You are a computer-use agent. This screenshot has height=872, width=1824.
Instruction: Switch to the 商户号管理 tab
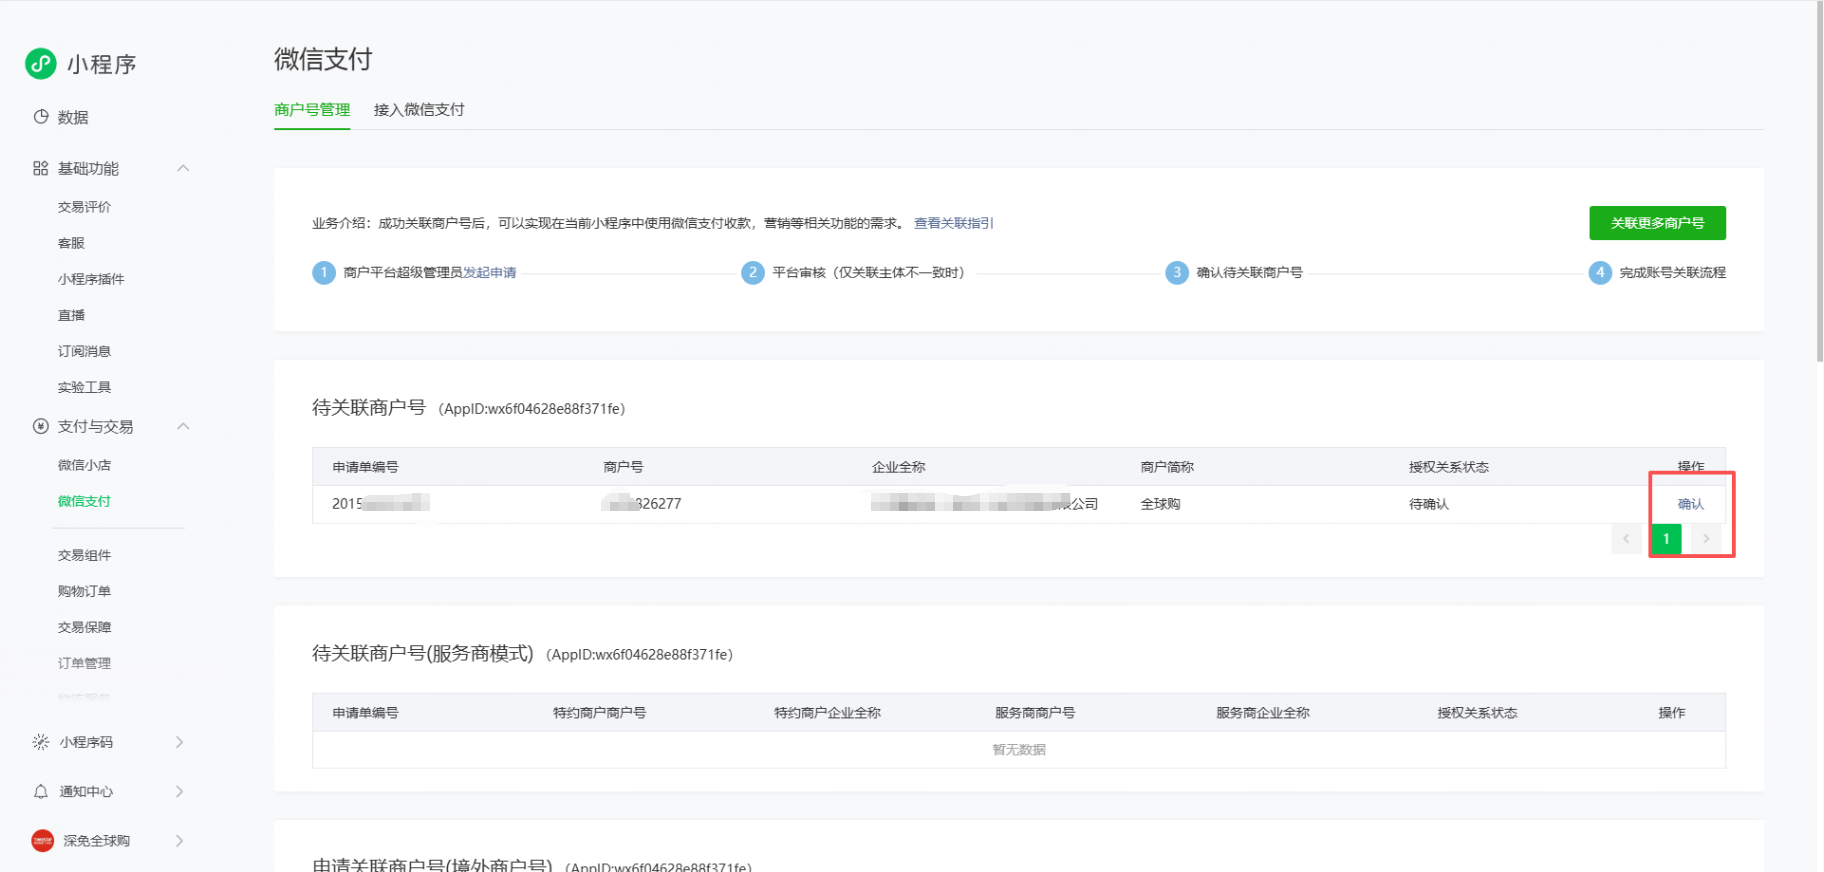312,110
